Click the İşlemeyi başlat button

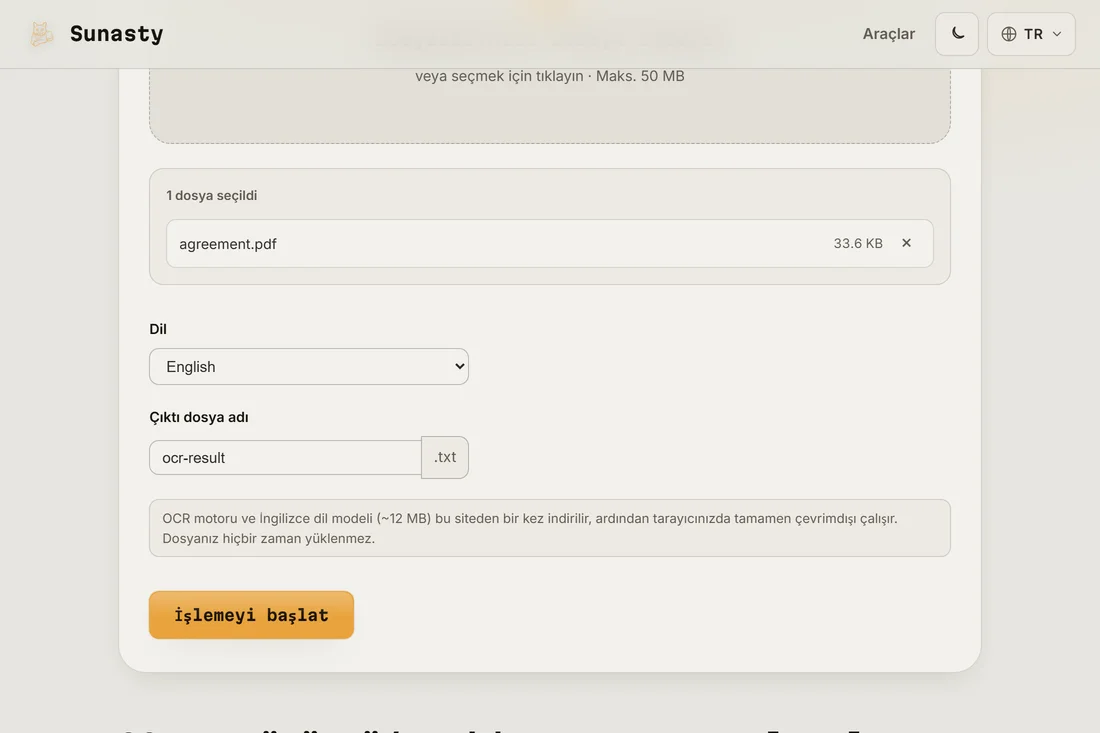[251, 615]
